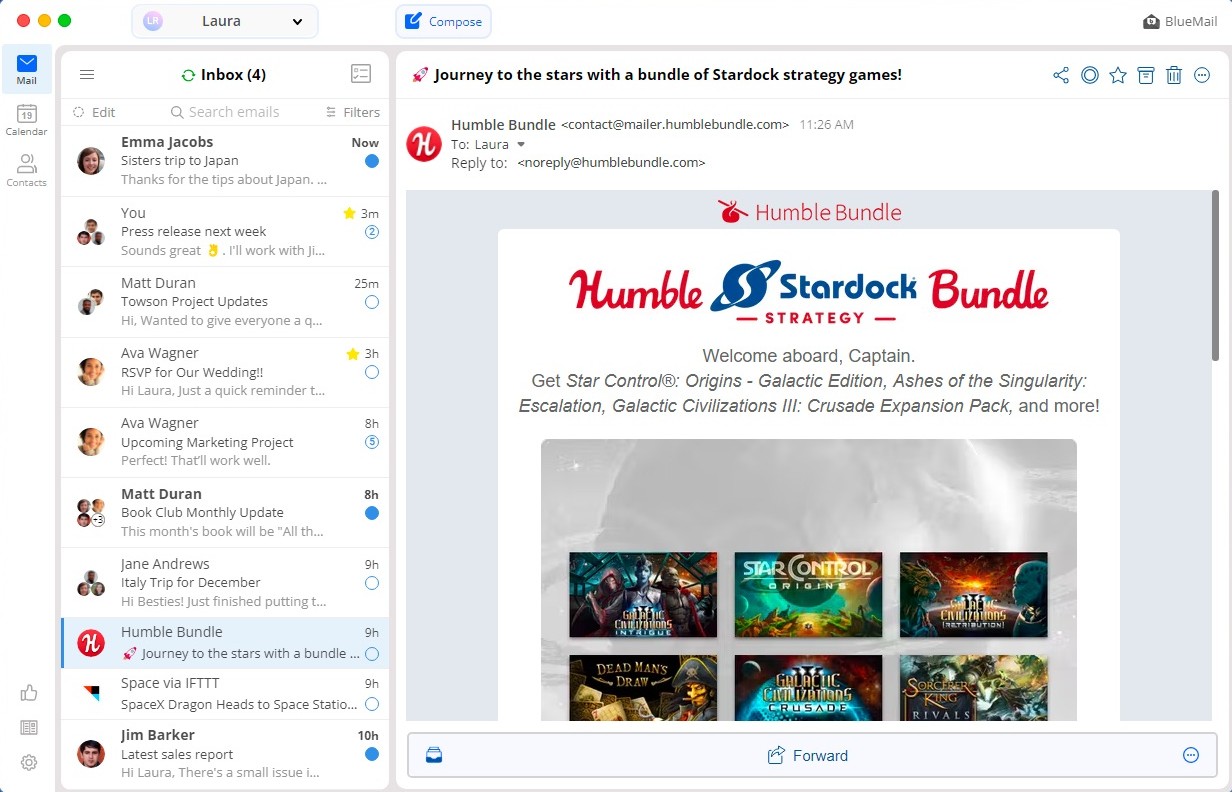
Task: Click Galactic Civilizations Intrigue thumbnail
Action: (x=643, y=594)
